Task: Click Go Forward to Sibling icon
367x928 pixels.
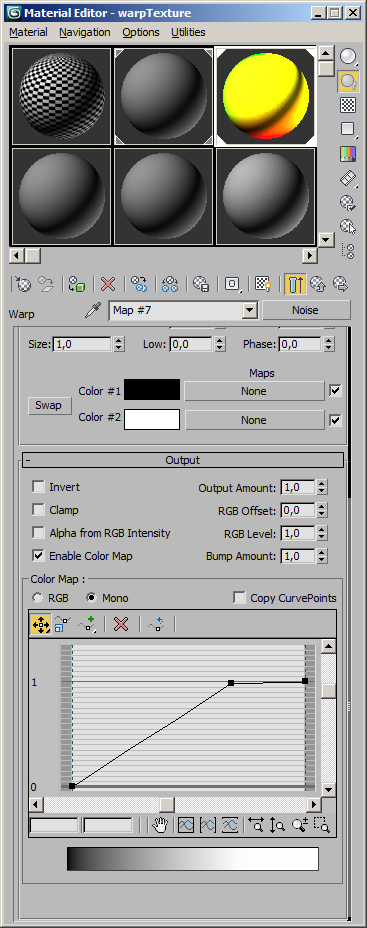Action: point(340,284)
